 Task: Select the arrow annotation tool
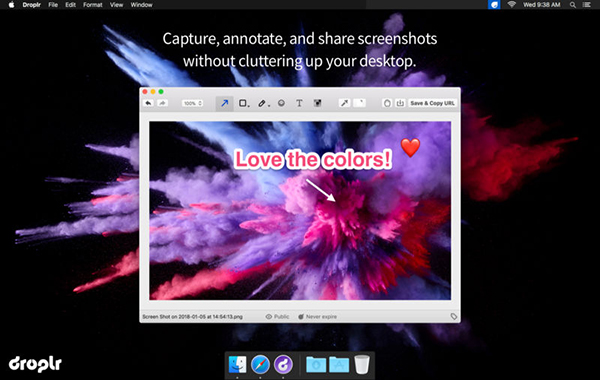pyautogui.click(x=224, y=103)
